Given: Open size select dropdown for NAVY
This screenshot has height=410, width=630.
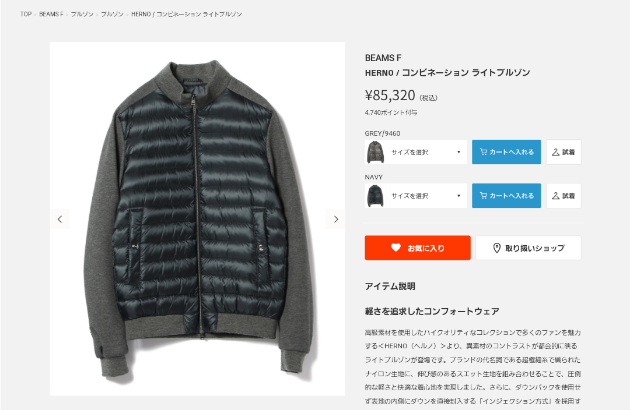Looking at the screenshot, I should click(x=426, y=196).
